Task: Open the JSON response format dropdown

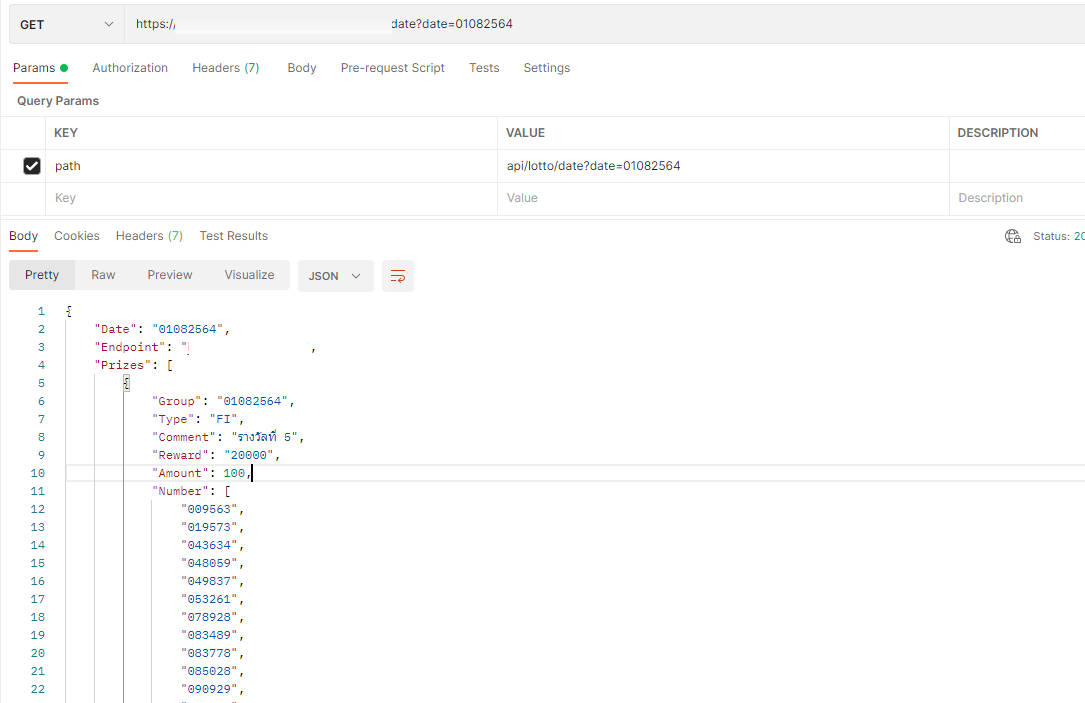Action: (x=335, y=275)
